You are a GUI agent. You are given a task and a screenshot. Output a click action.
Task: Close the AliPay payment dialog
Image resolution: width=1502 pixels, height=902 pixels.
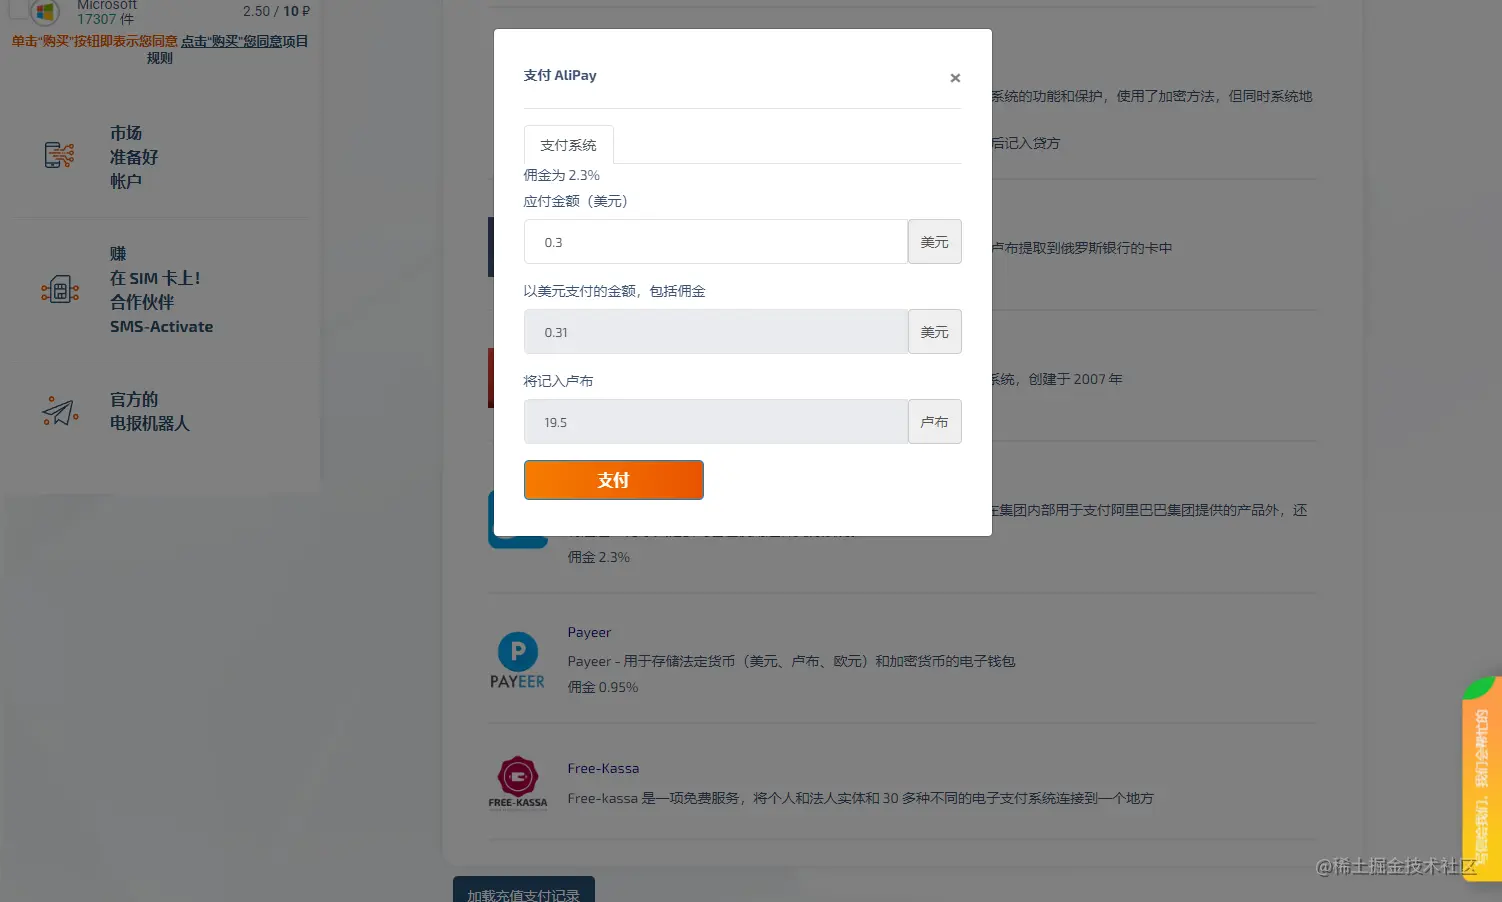click(x=955, y=78)
